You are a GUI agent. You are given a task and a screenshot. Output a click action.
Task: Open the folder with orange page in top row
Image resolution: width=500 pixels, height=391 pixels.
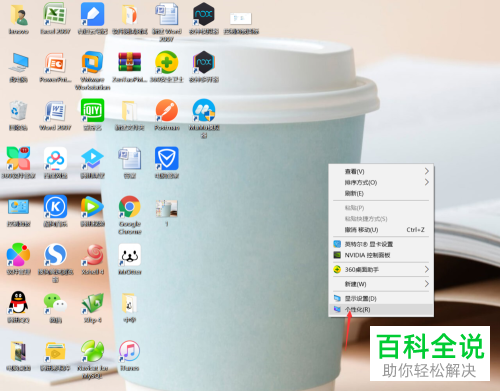pos(130,14)
